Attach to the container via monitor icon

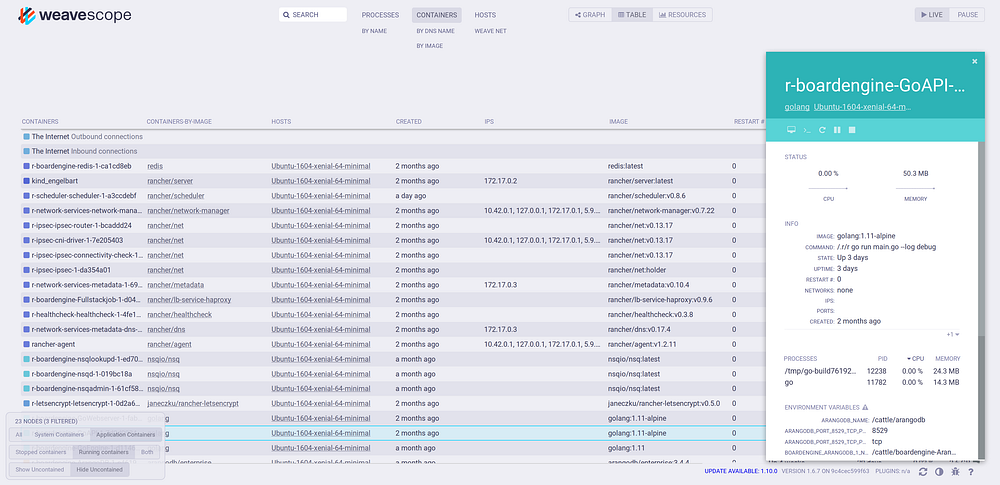pyautogui.click(x=791, y=130)
